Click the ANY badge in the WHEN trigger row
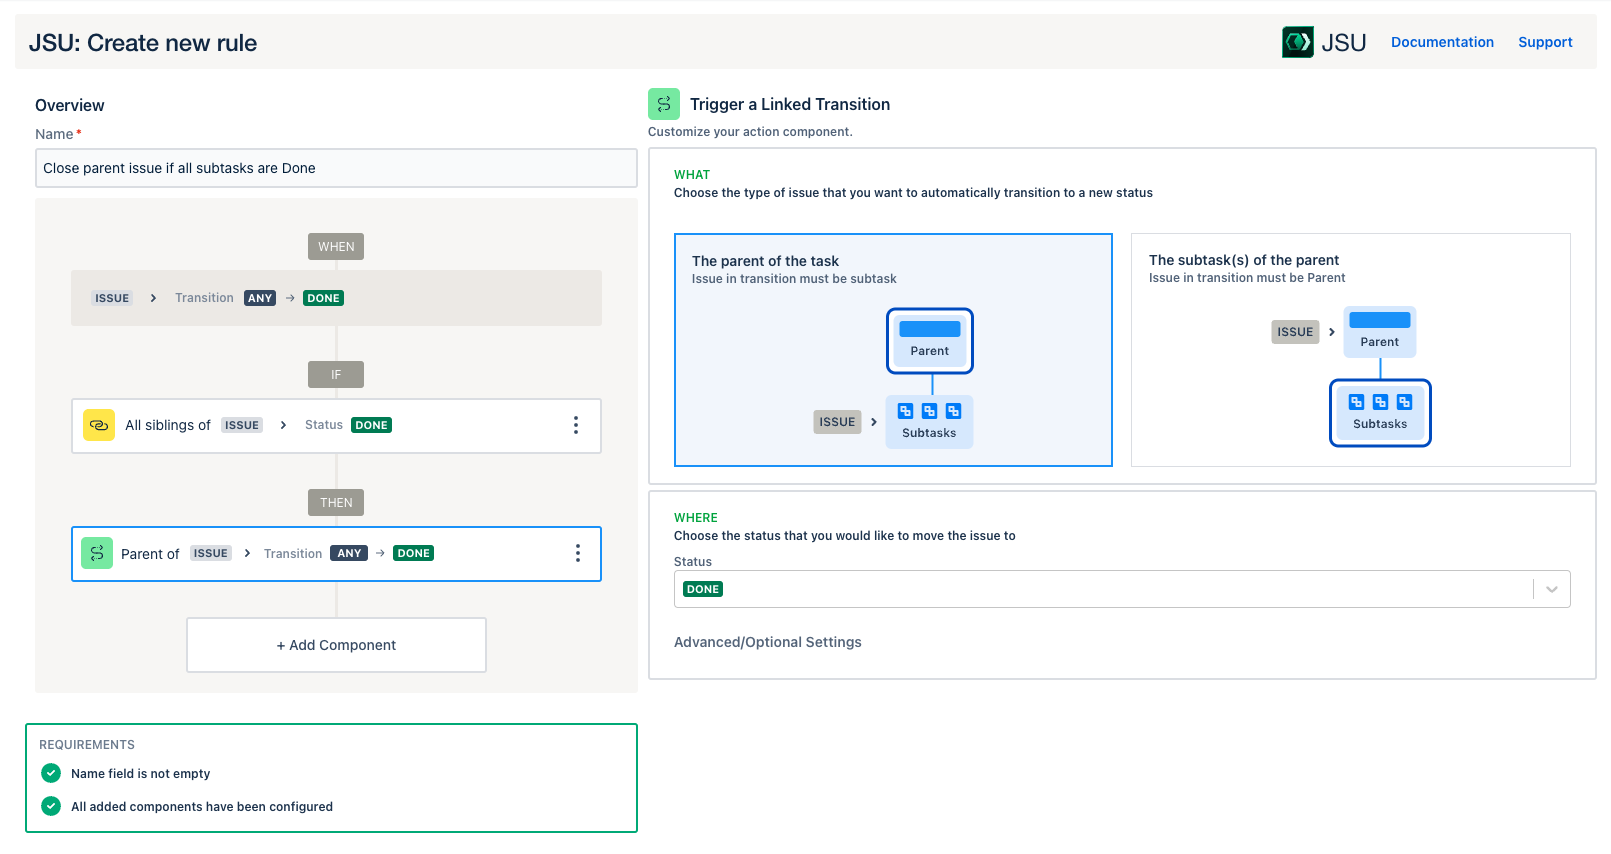The width and height of the screenshot is (1611, 854). click(260, 298)
